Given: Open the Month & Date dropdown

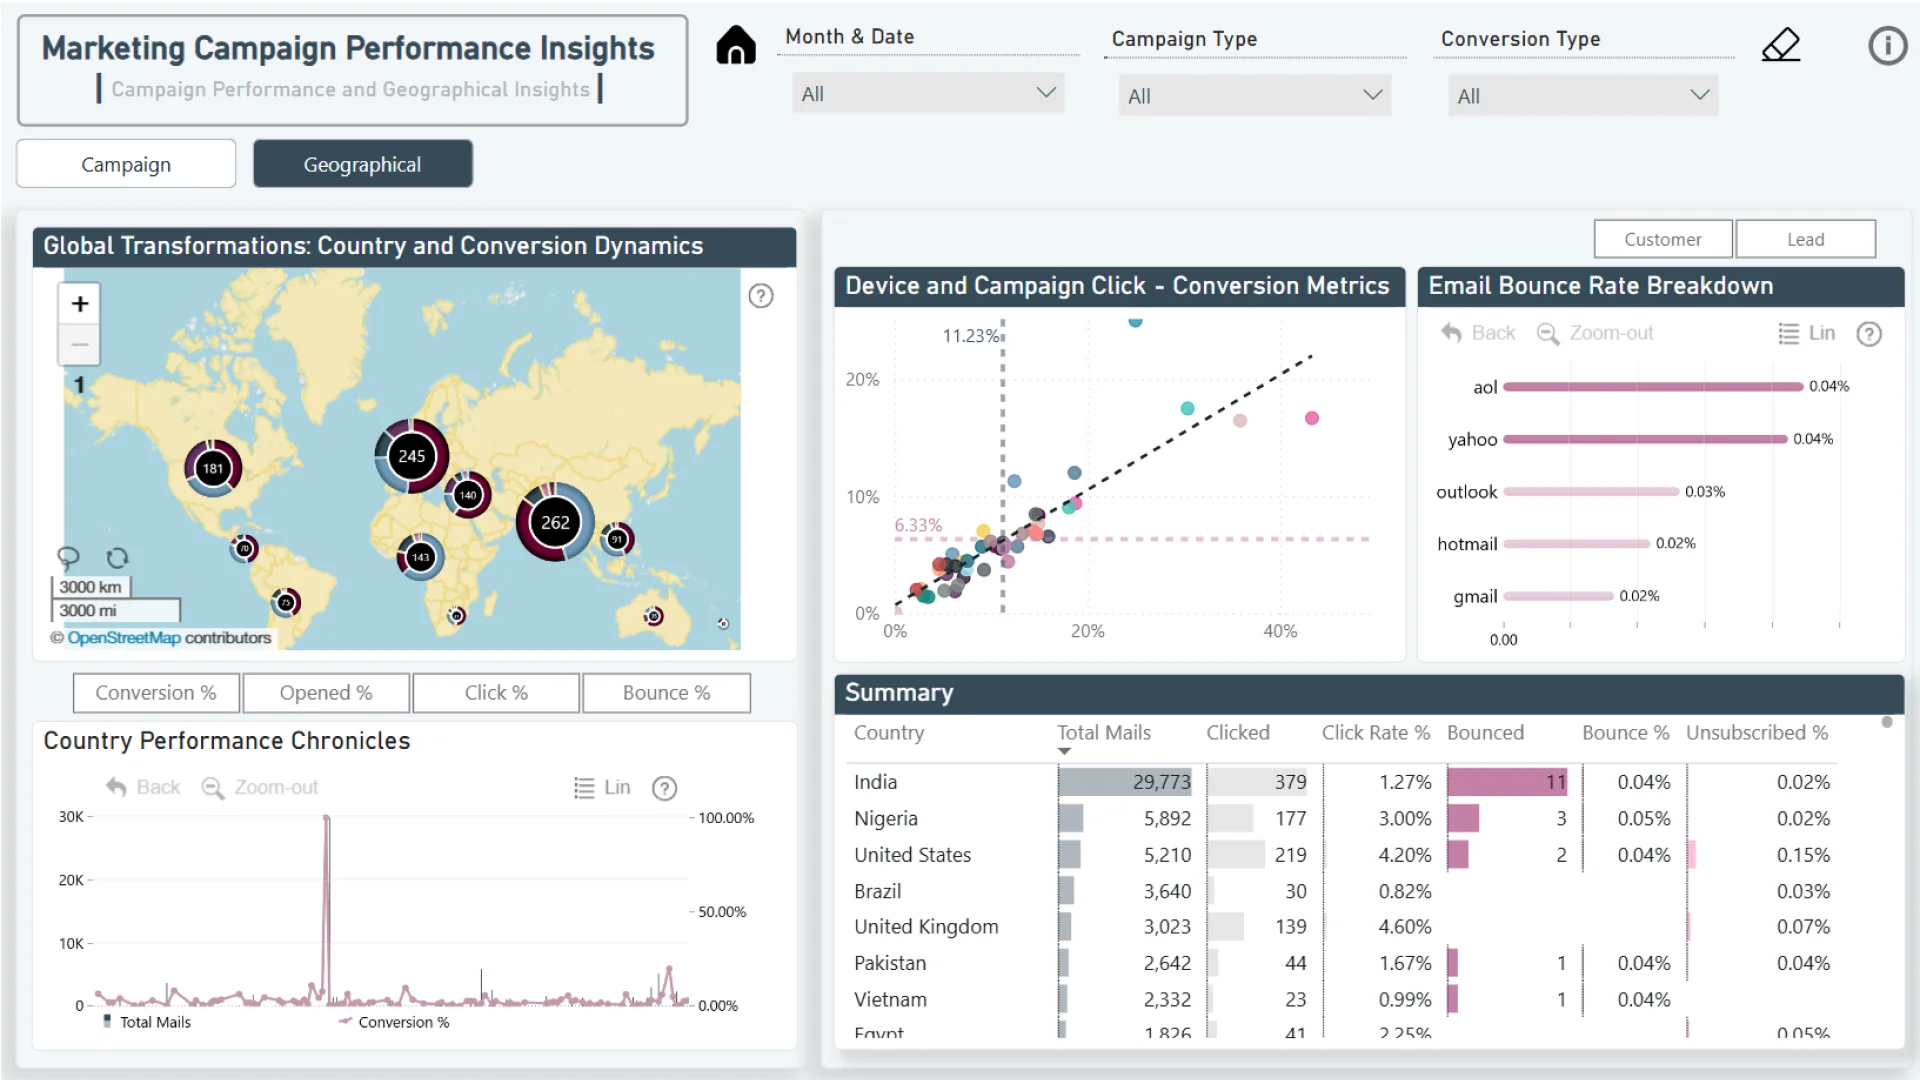Looking at the screenshot, I should 927,93.
